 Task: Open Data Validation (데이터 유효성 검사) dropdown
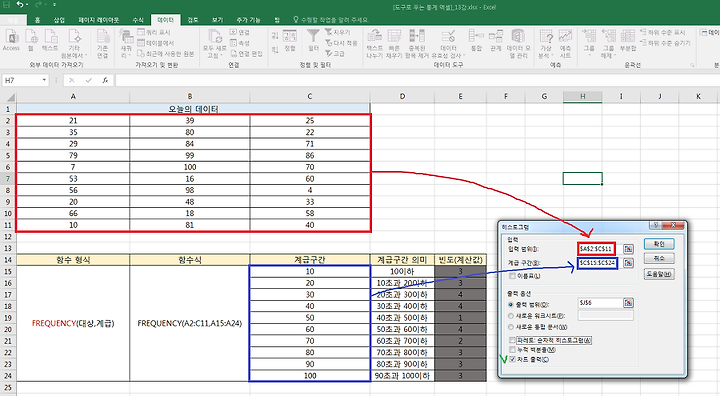point(449,44)
